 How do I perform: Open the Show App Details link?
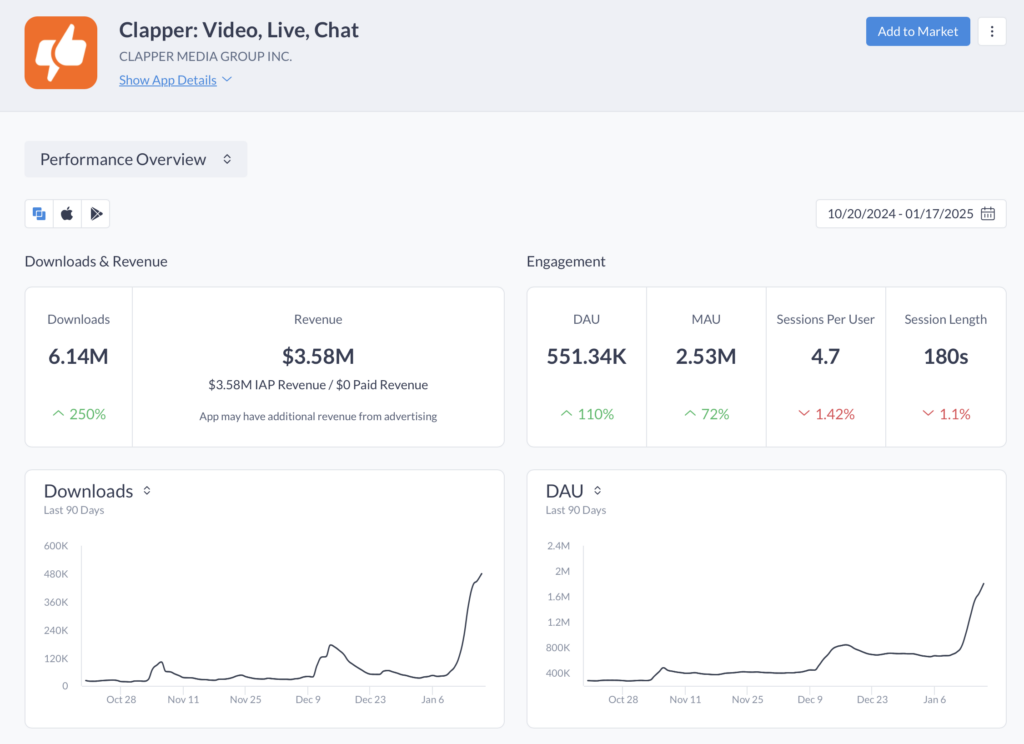167,80
